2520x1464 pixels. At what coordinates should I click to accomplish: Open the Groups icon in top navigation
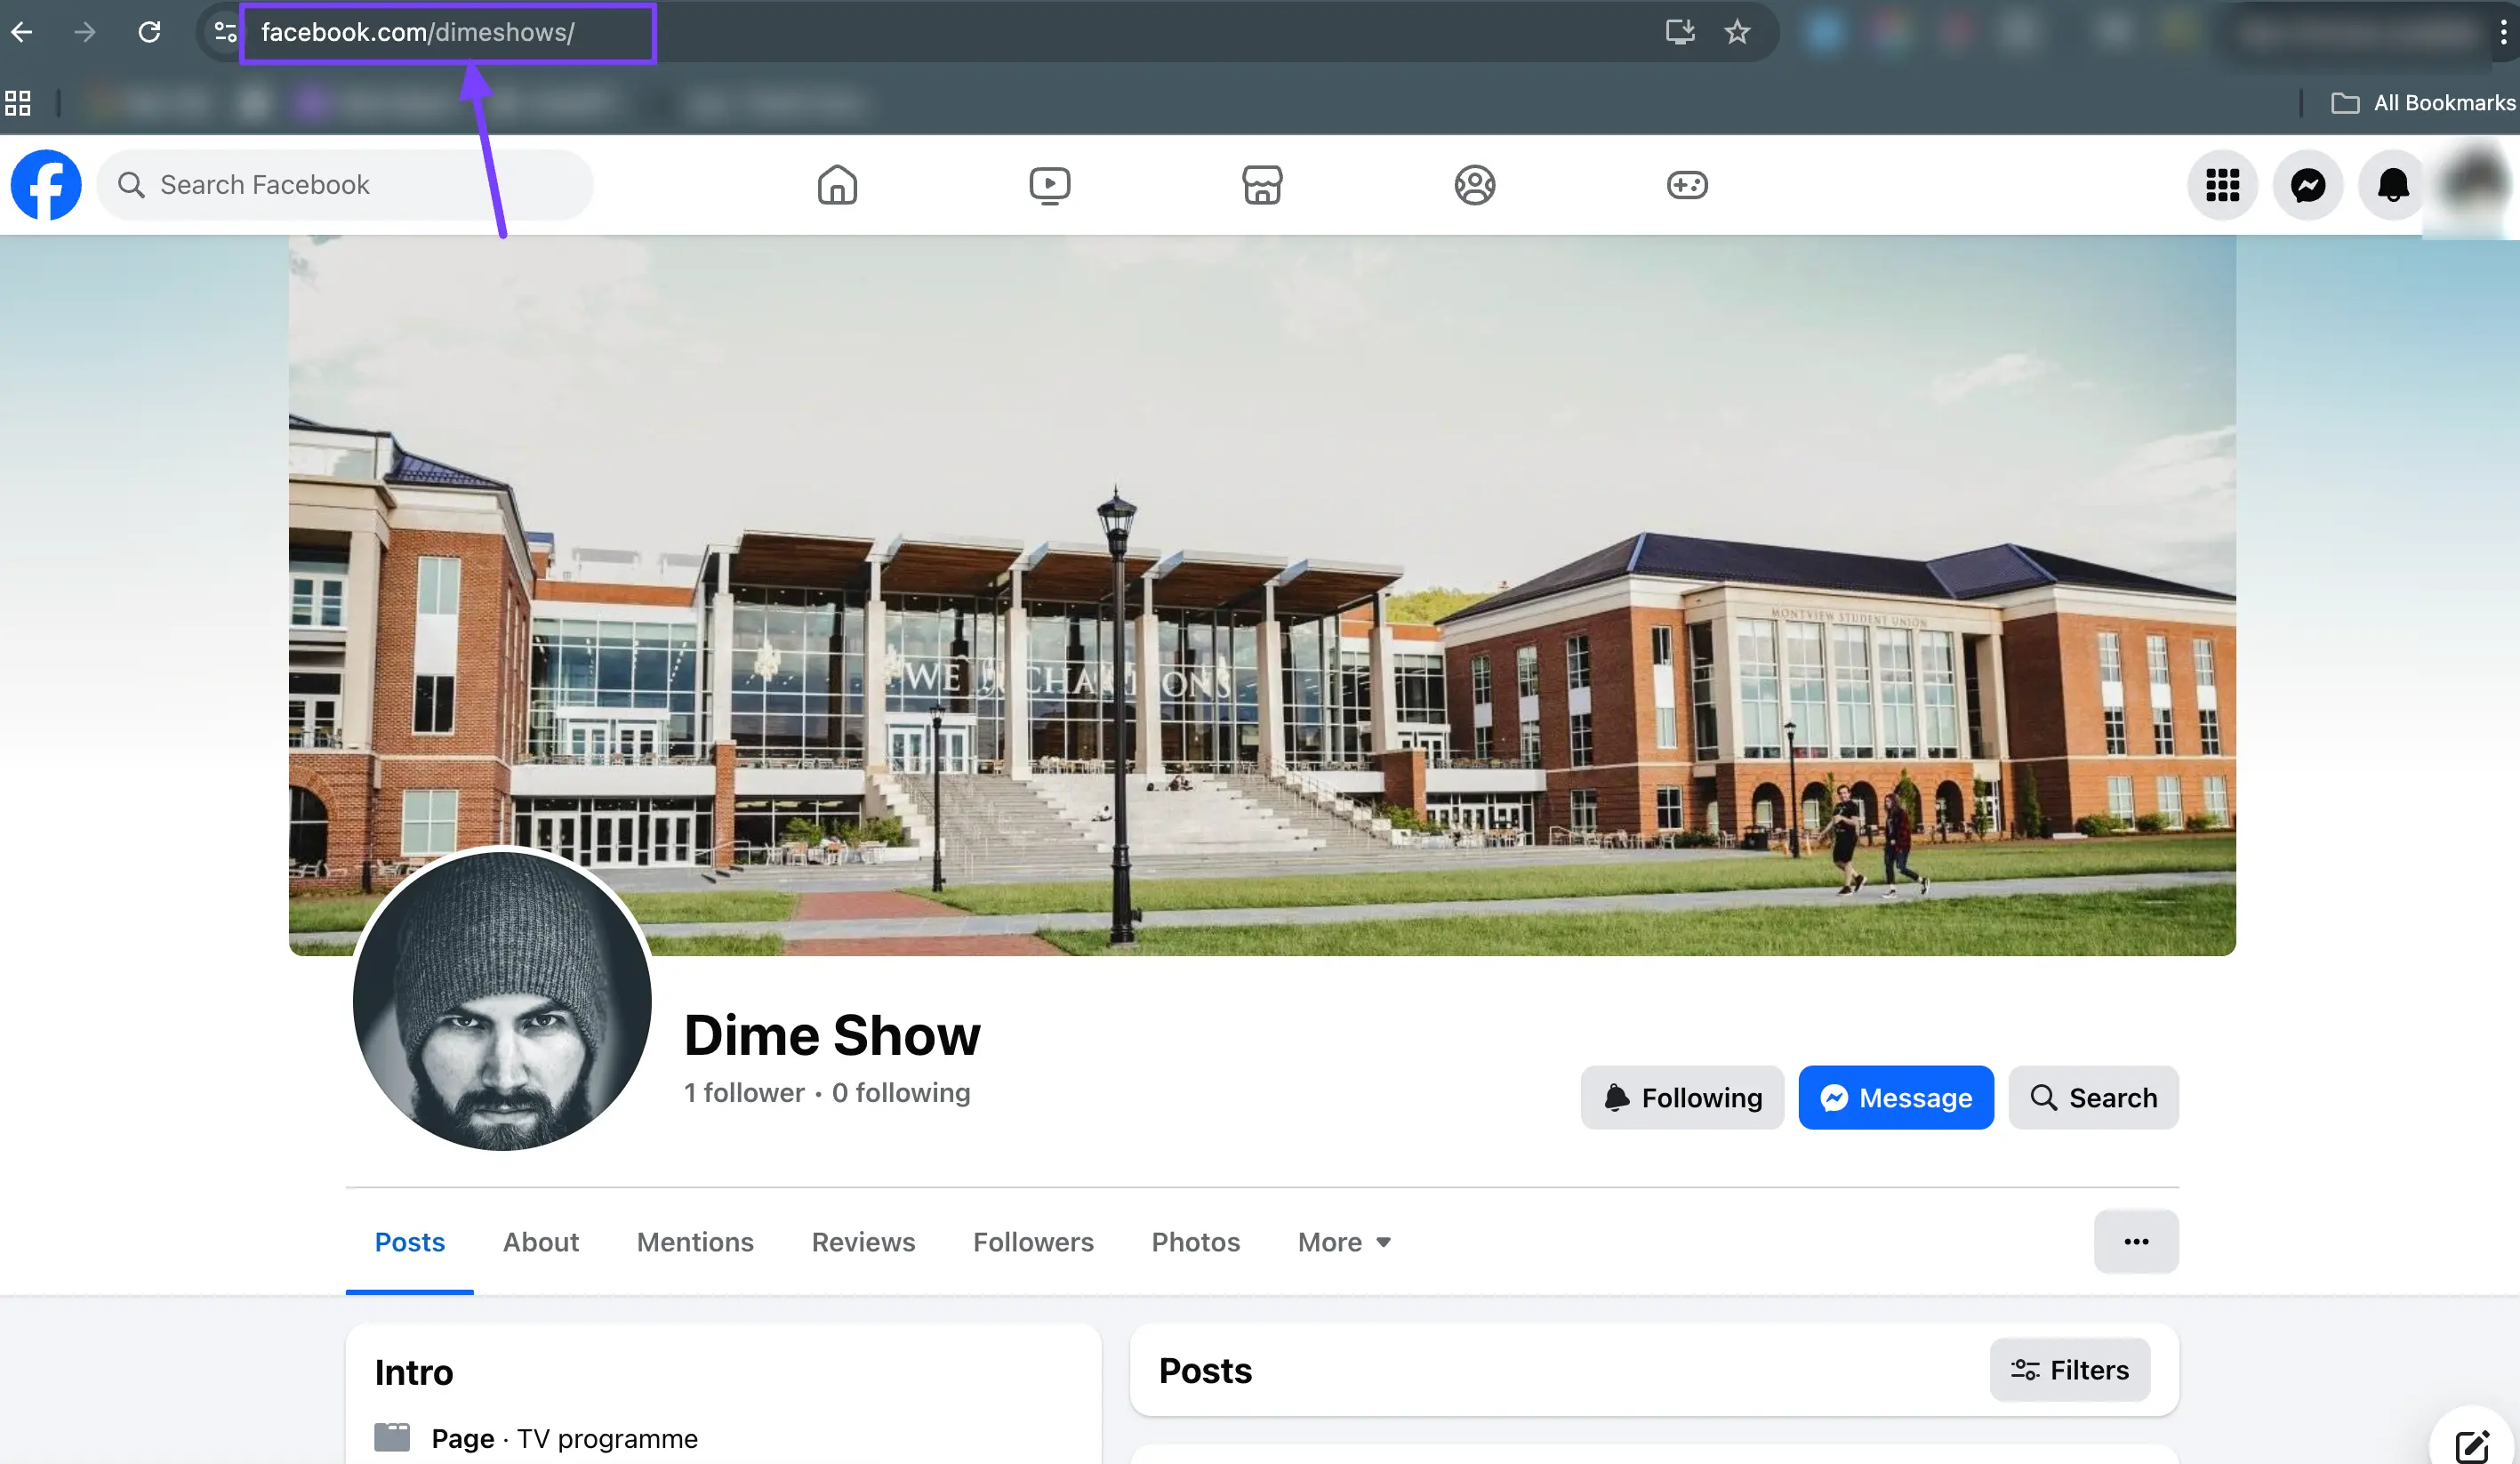tap(1474, 185)
